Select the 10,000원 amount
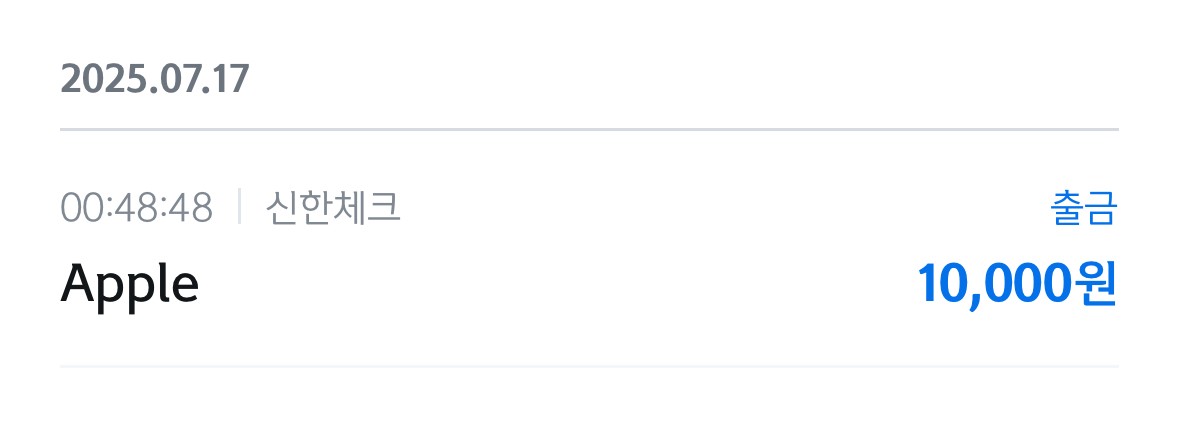The height and width of the screenshot is (429, 1179). (x=1016, y=285)
